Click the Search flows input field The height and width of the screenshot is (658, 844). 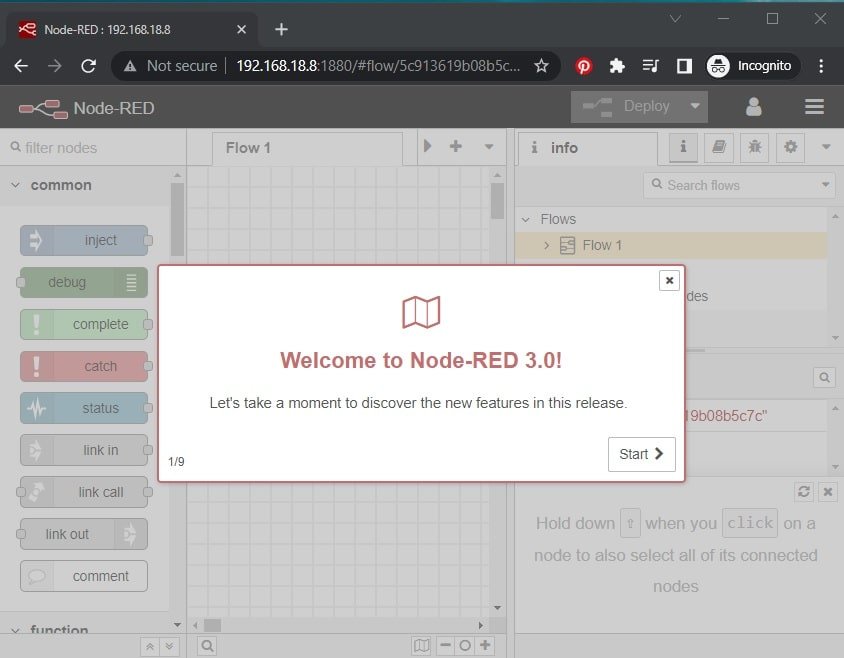732,185
